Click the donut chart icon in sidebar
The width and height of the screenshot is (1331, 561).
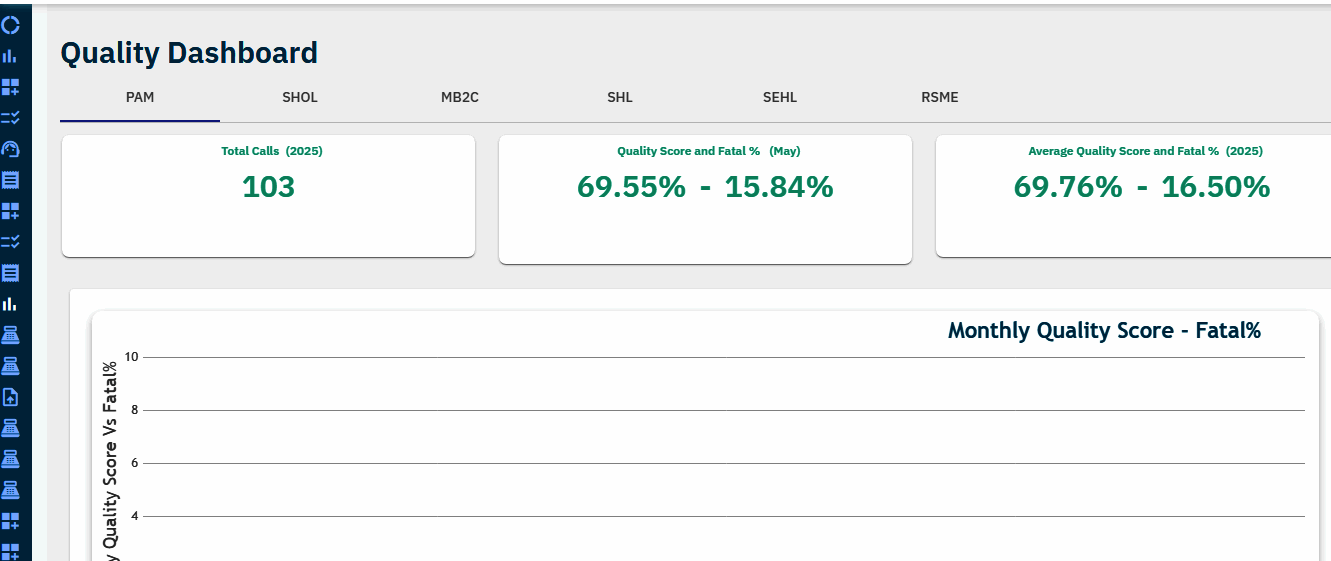pyautogui.click(x=11, y=25)
